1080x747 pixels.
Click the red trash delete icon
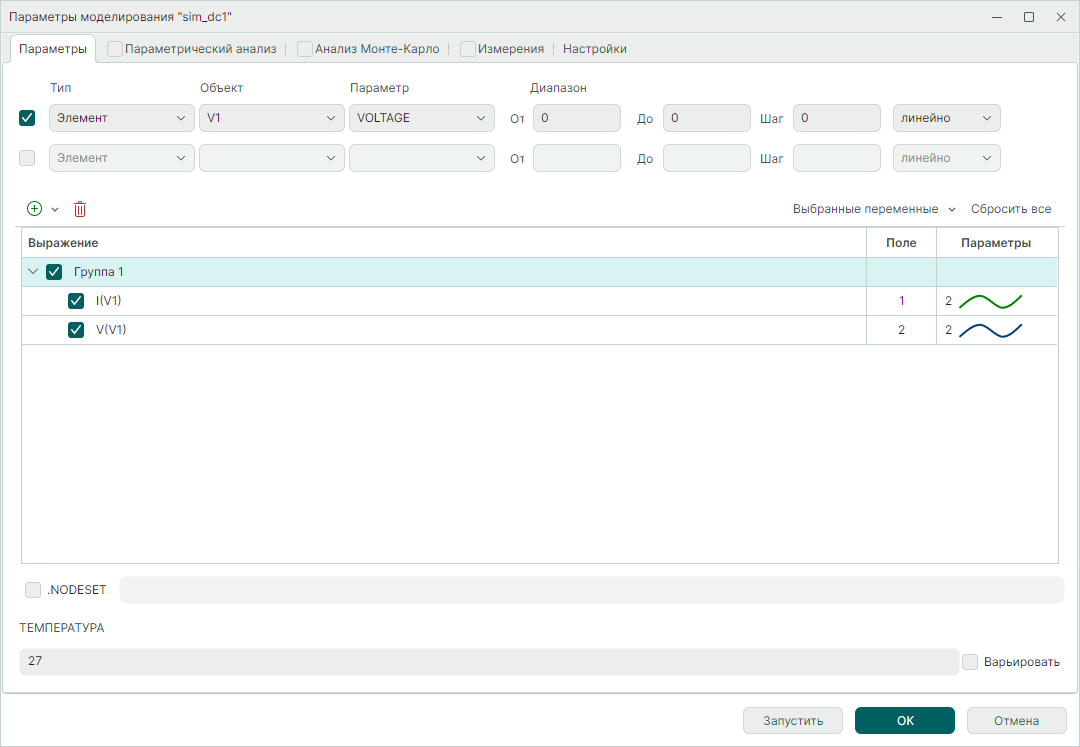pyautogui.click(x=80, y=209)
